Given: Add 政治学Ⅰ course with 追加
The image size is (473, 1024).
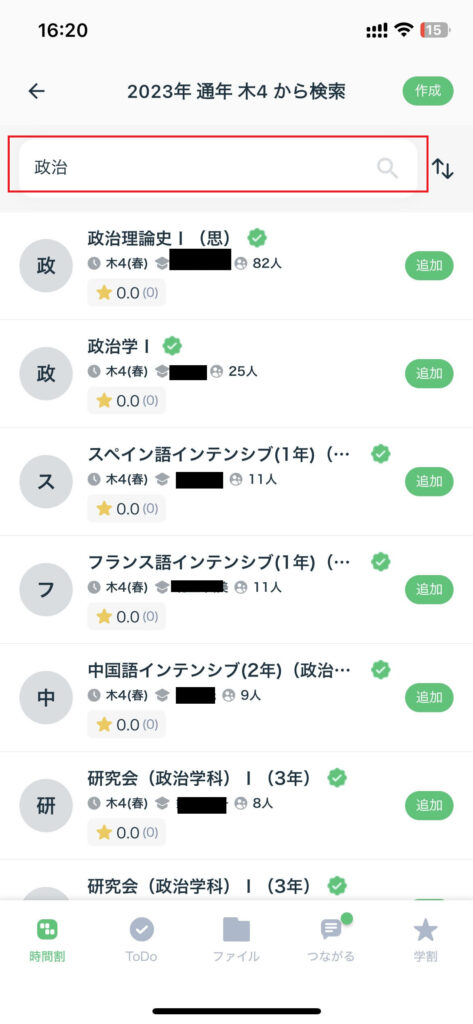Looking at the screenshot, I should (429, 374).
